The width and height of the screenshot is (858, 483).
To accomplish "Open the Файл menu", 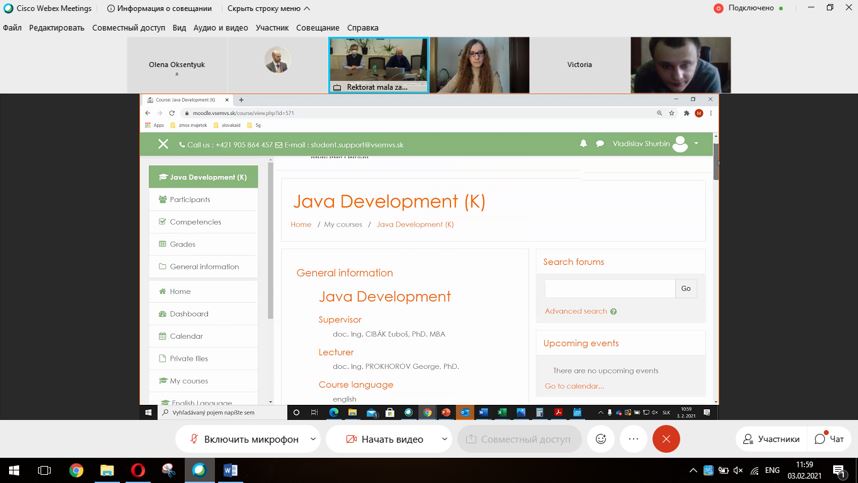I will point(12,28).
